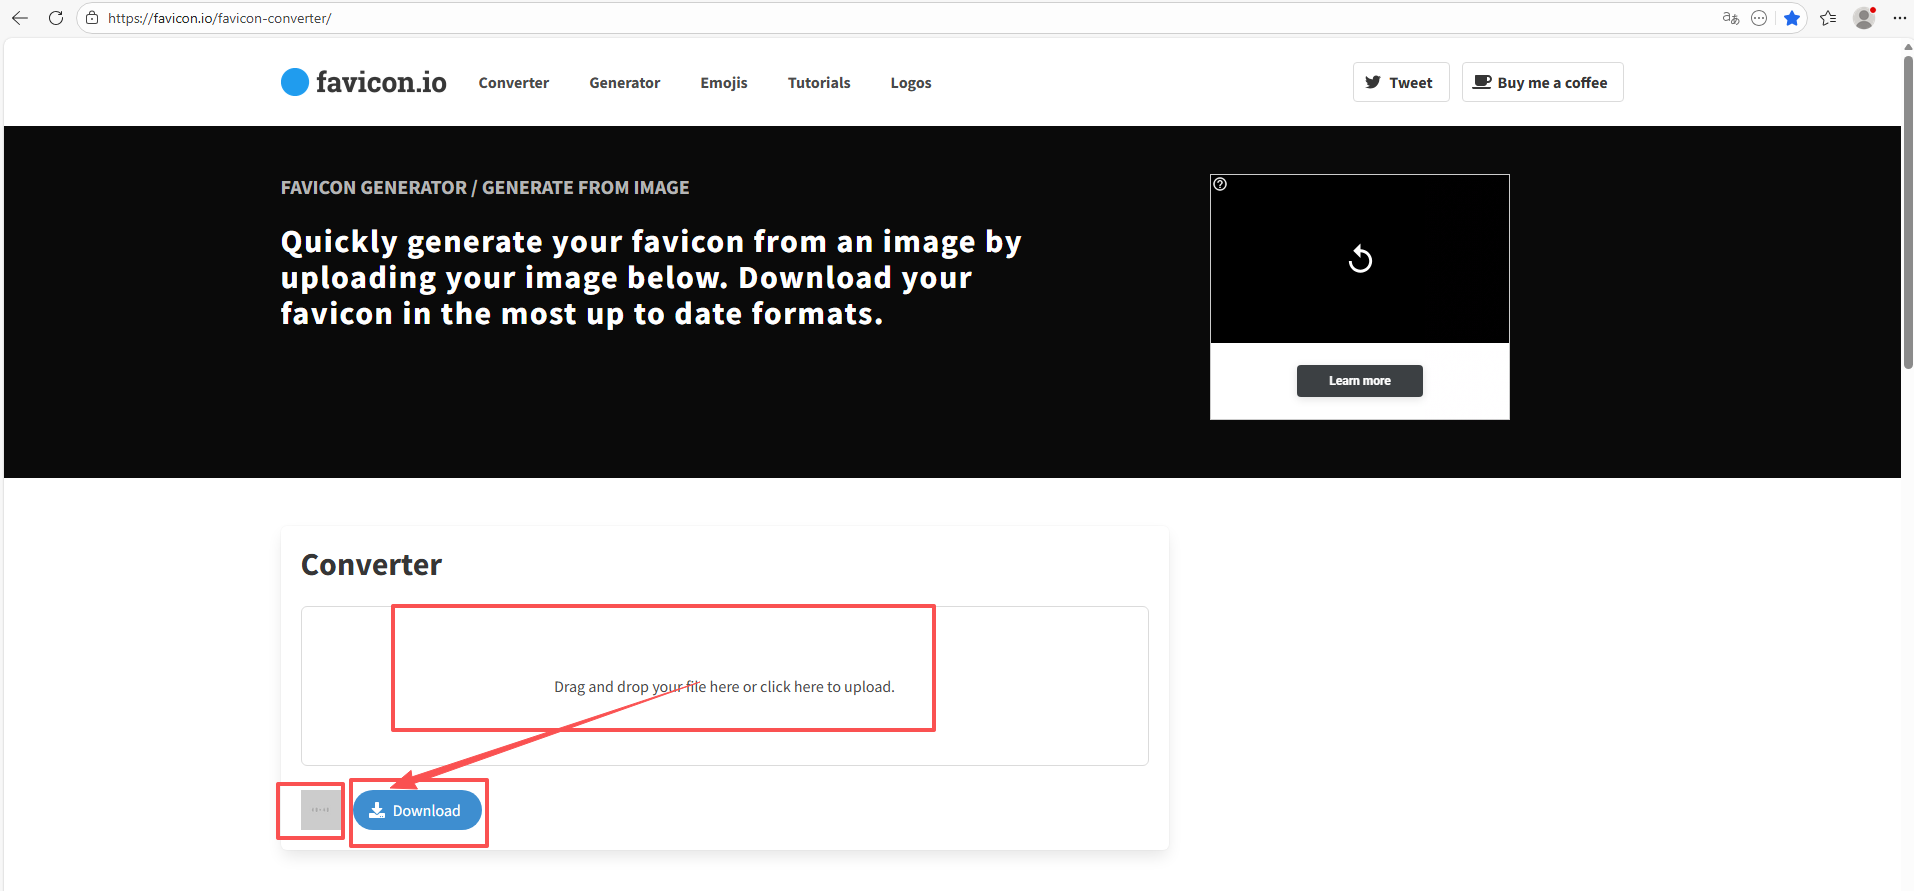The width and height of the screenshot is (1914, 891).
Task: Reload the page with the refresh icon
Action: tap(56, 18)
